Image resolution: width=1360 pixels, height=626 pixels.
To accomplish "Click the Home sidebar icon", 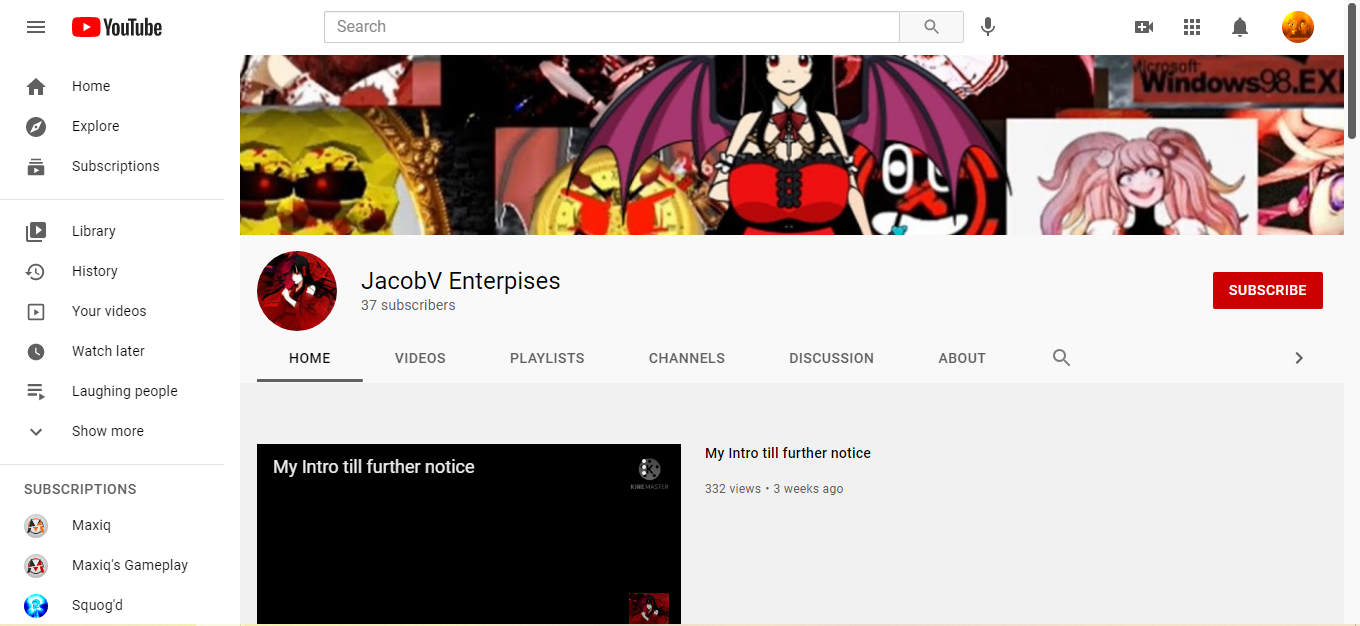I will click(36, 87).
